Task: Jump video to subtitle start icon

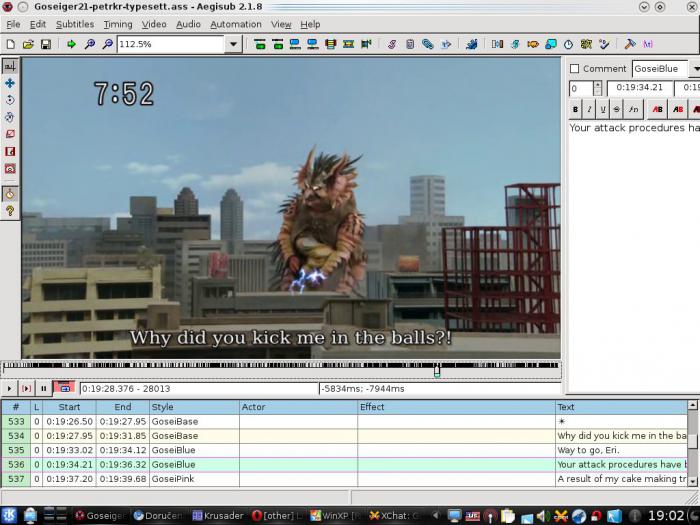Action: pyautogui.click(x=259, y=44)
